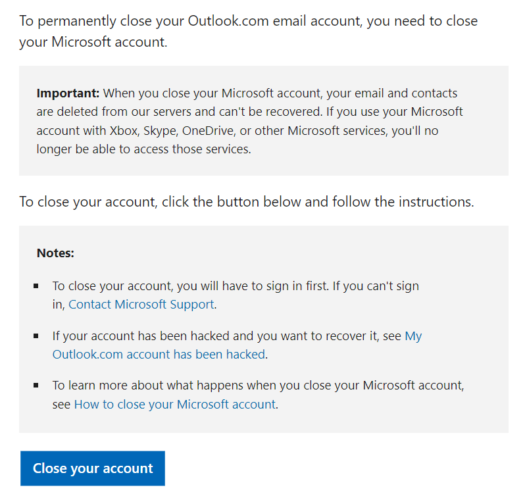Open the Outlook.com account has been hacked link
Viewport: 525px width, 500px height.
pos(159,354)
